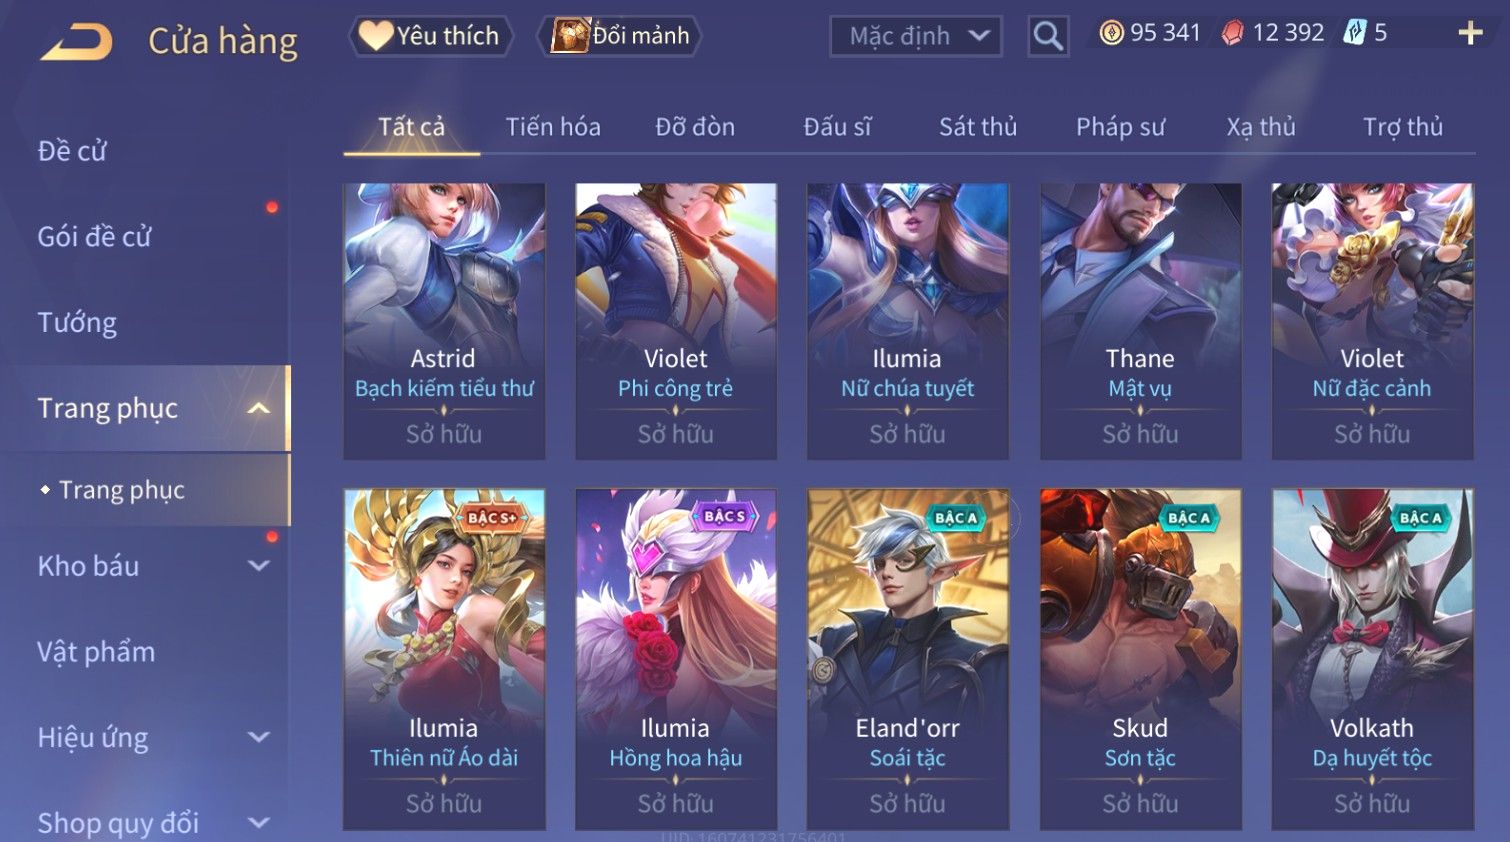Click the gold coin currency icon
1510x842 pixels.
point(1111,33)
